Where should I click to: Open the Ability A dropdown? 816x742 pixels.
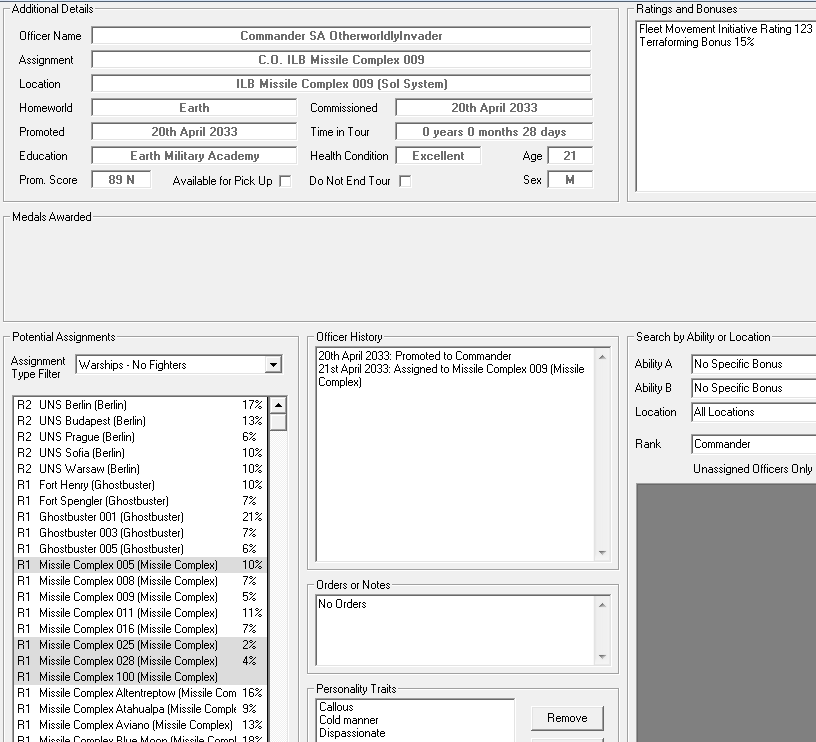[754, 364]
